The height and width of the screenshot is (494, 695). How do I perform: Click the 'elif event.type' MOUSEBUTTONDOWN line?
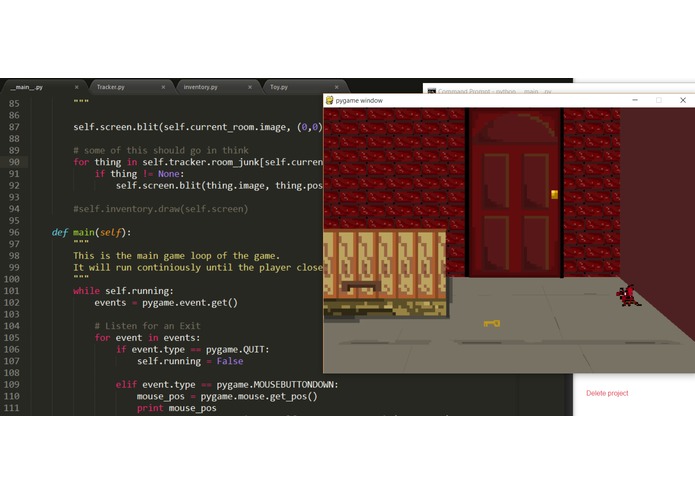(x=227, y=385)
